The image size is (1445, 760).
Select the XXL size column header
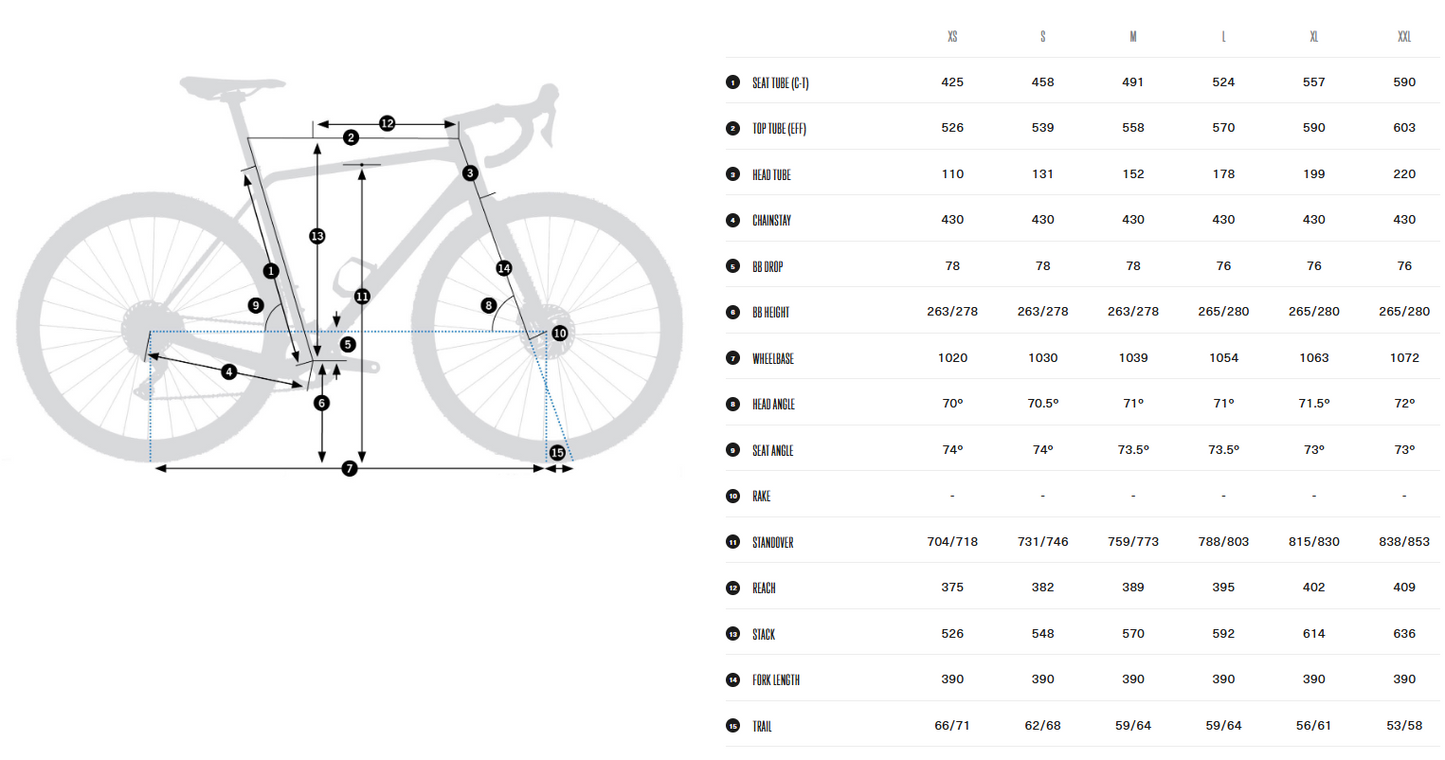(1404, 37)
